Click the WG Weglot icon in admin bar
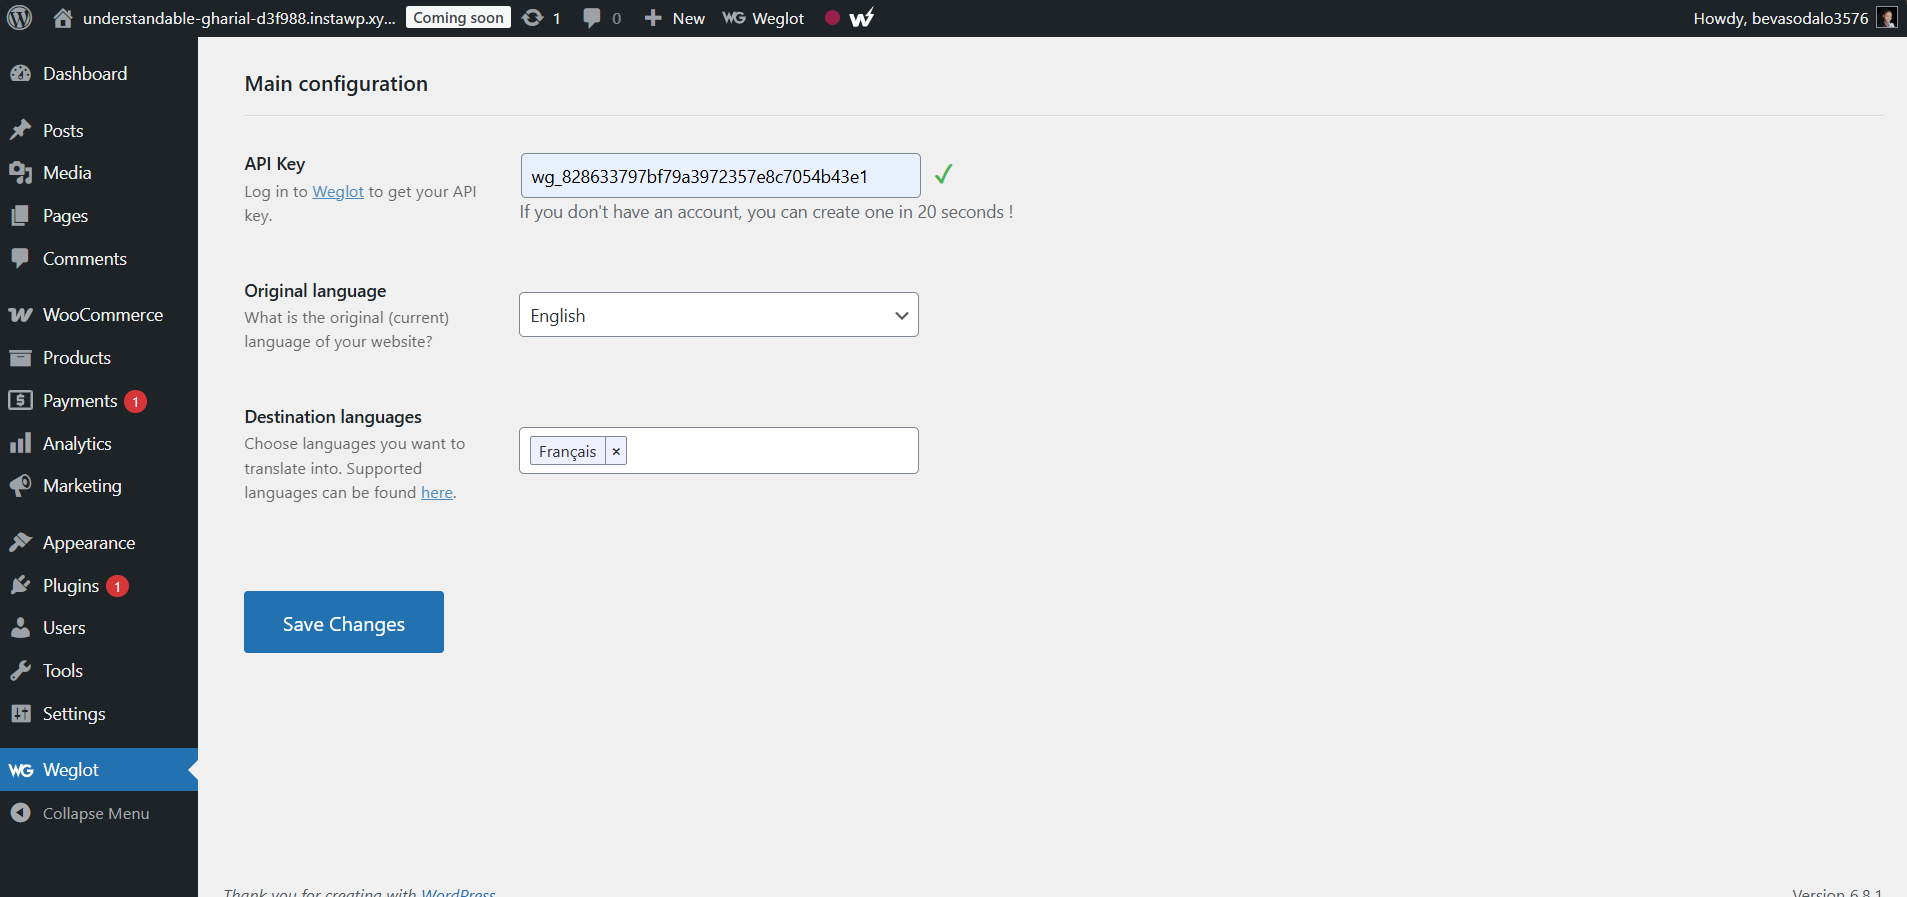This screenshot has height=897, width=1907. coord(734,18)
